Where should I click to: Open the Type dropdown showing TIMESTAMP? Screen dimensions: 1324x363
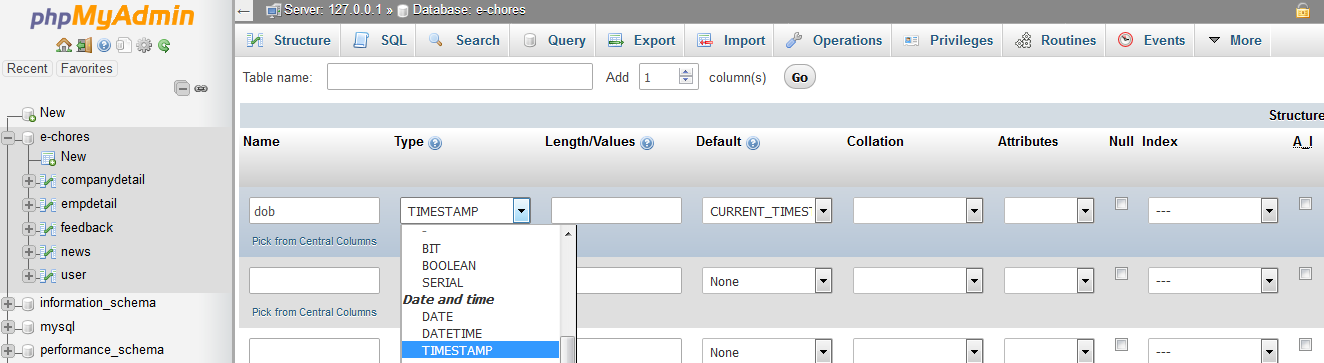pyautogui.click(x=465, y=211)
